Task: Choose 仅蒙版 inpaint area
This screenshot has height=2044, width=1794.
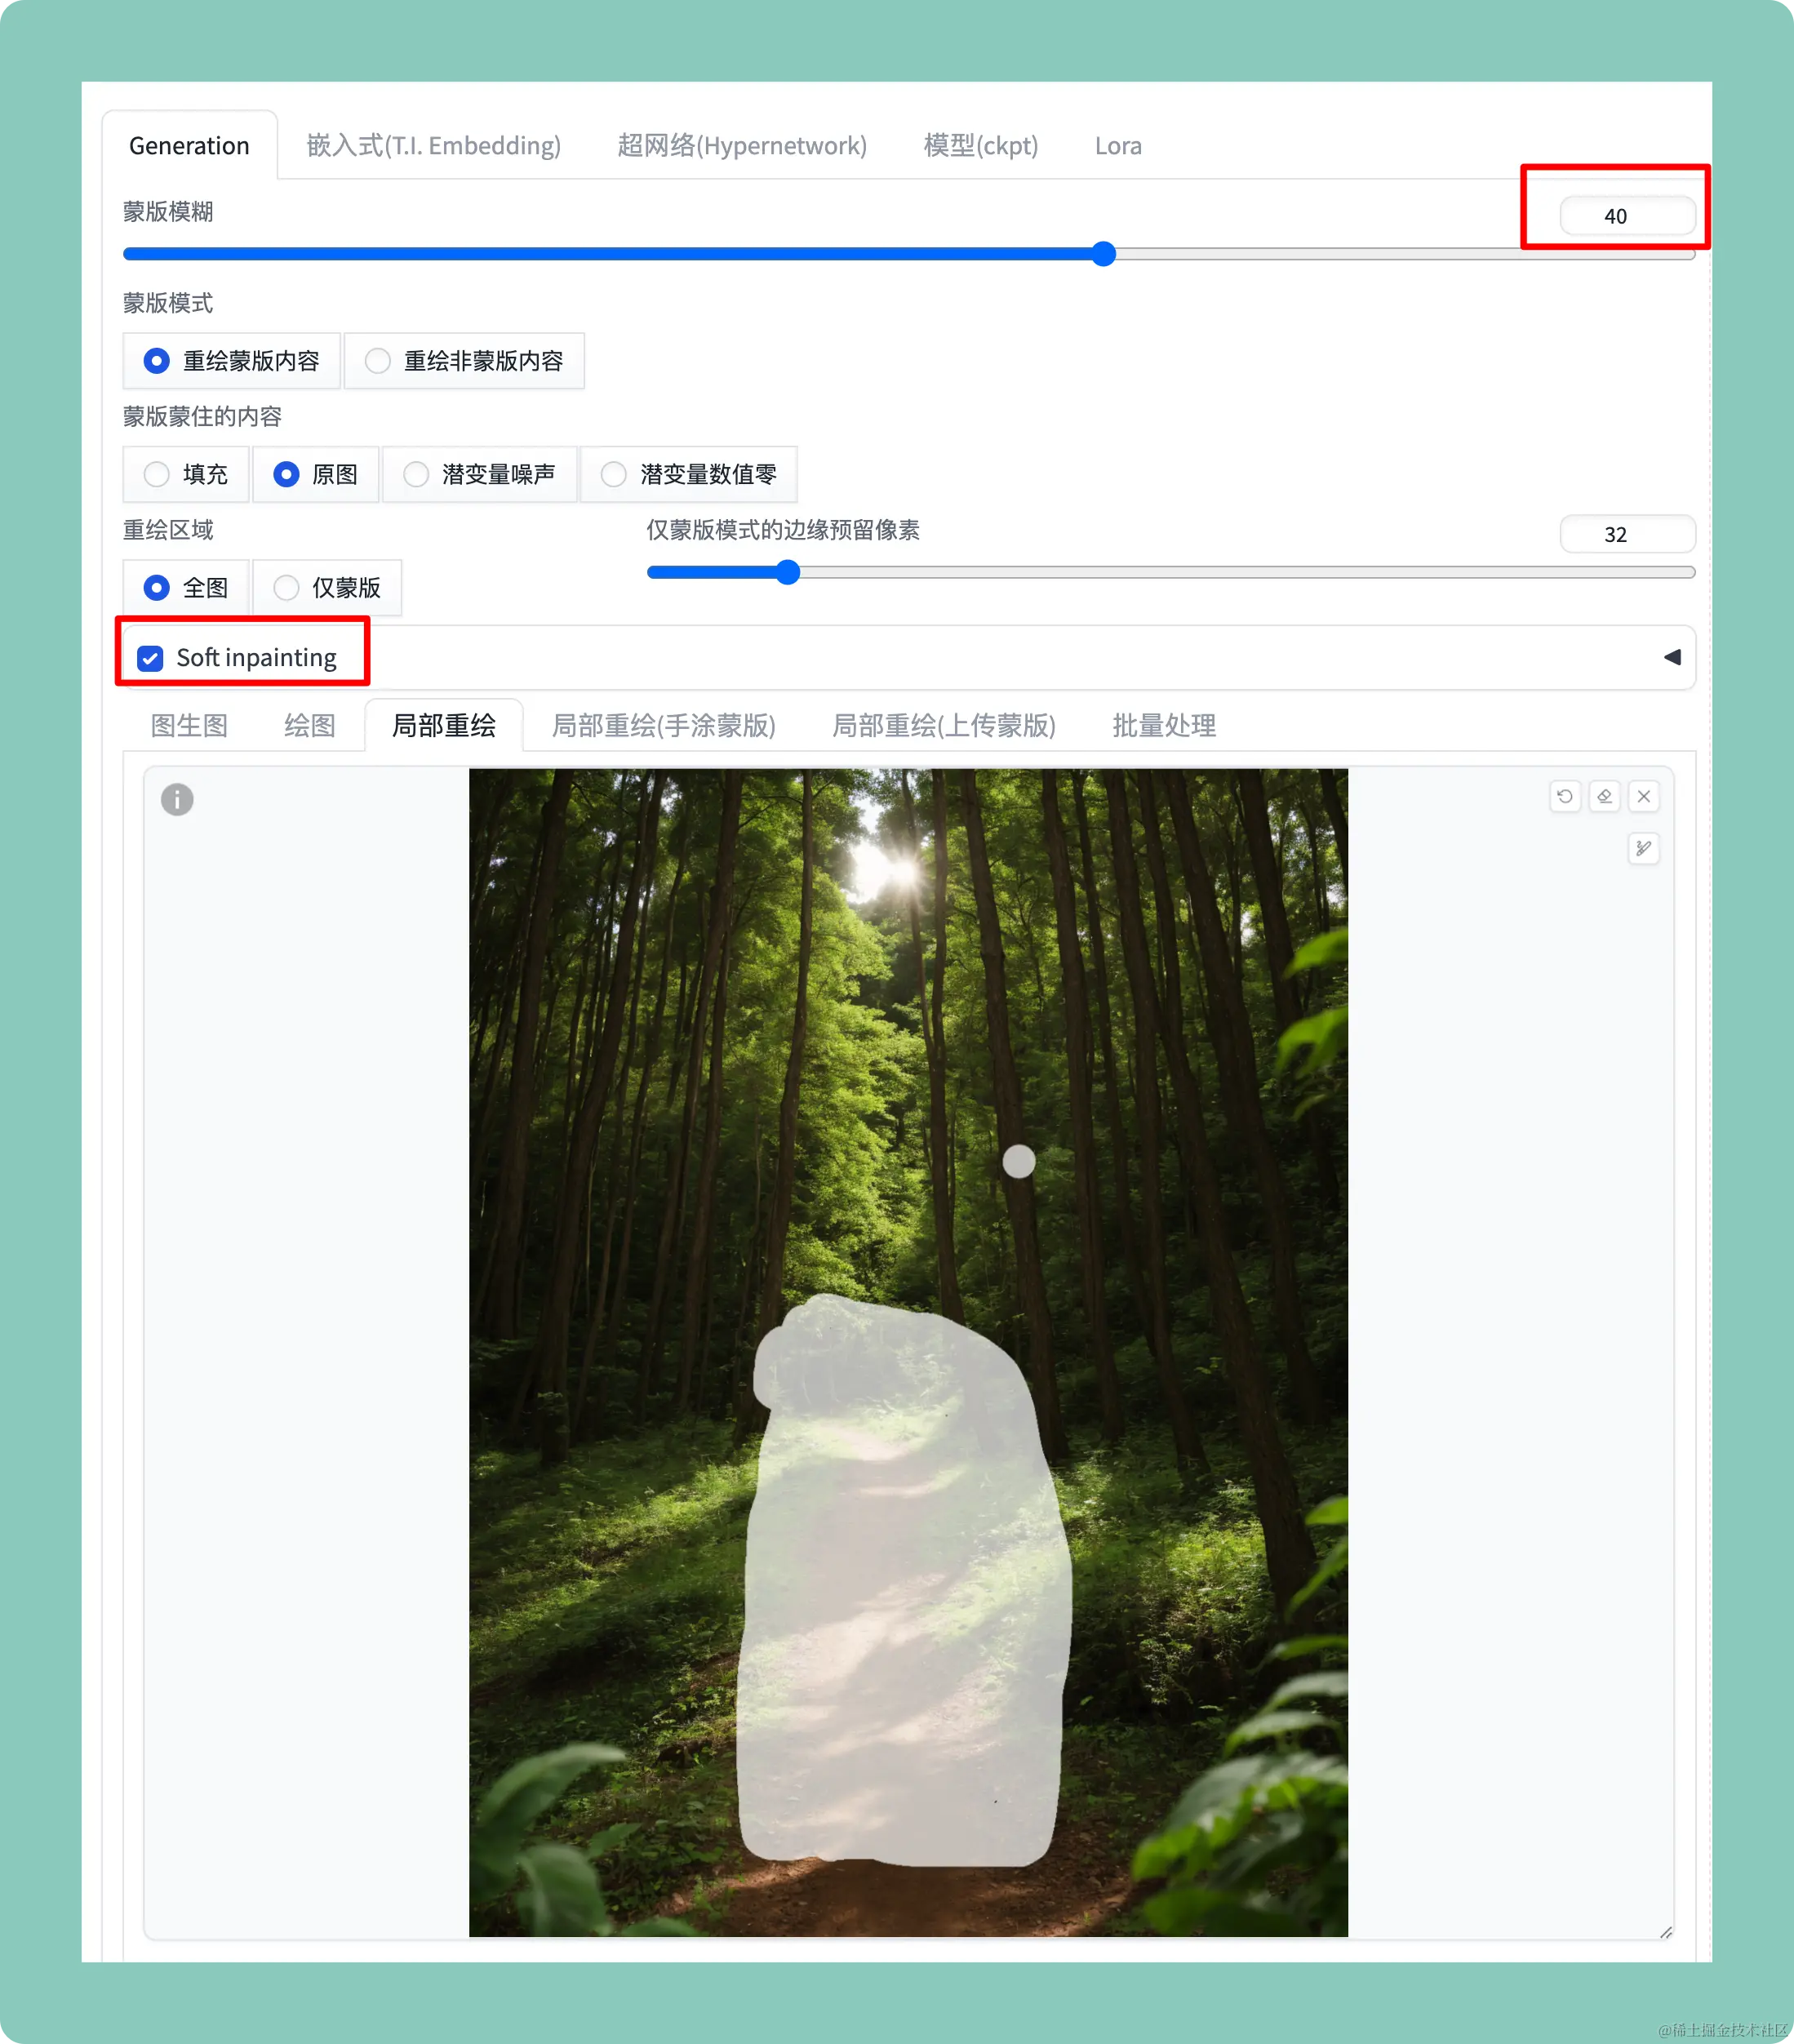Action: click(287, 588)
